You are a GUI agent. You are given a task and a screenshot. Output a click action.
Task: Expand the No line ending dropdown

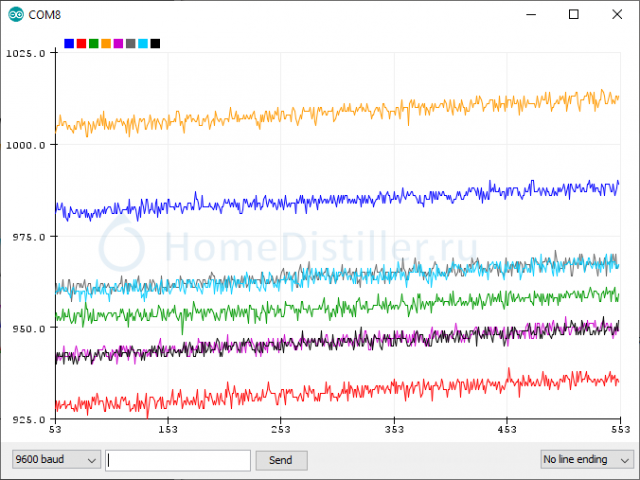pyautogui.click(x=586, y=460)
